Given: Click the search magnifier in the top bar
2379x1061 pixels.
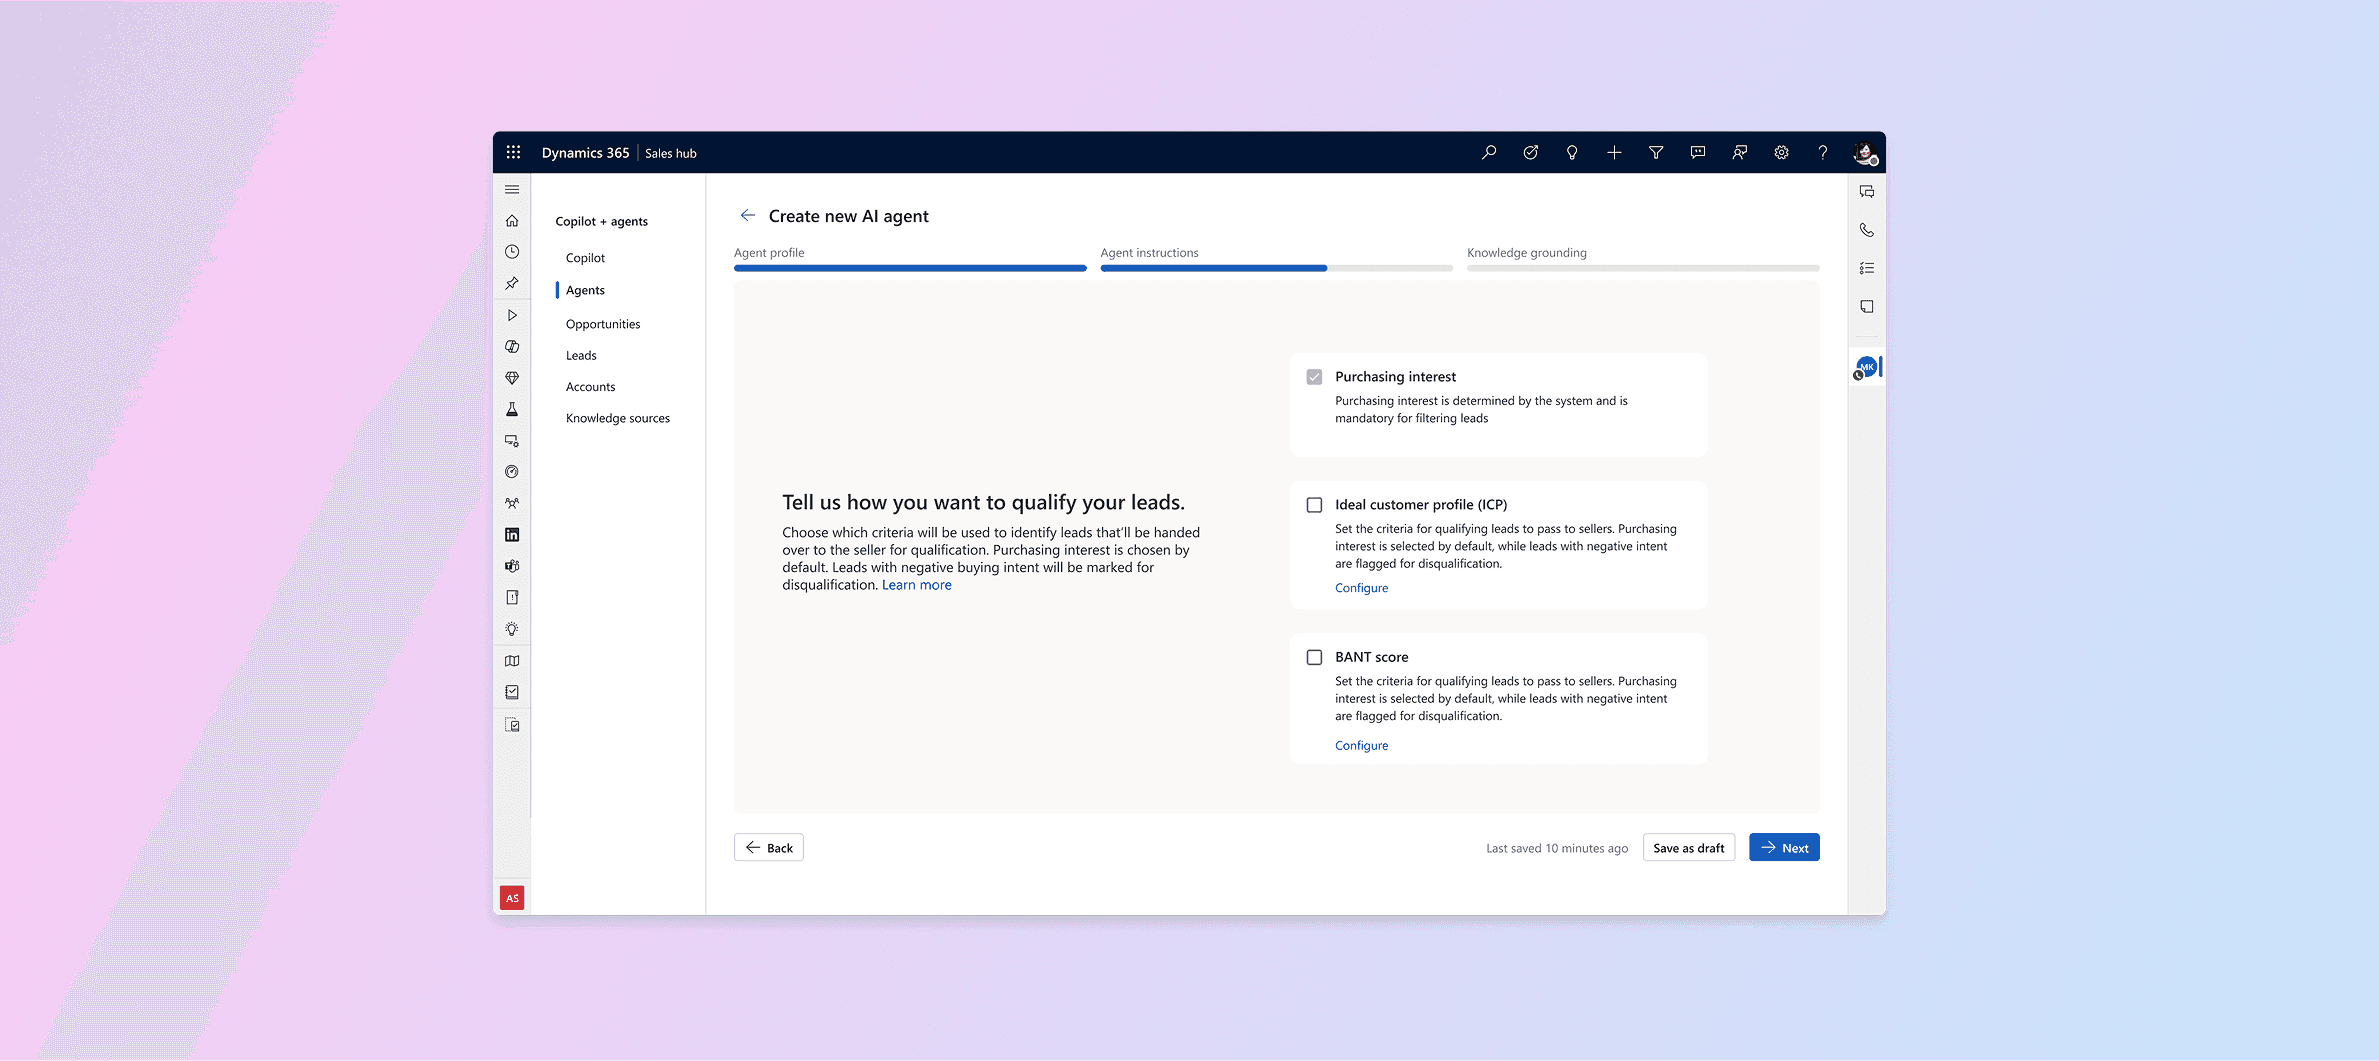Looking at the screenshot, I should point(1488,152).
